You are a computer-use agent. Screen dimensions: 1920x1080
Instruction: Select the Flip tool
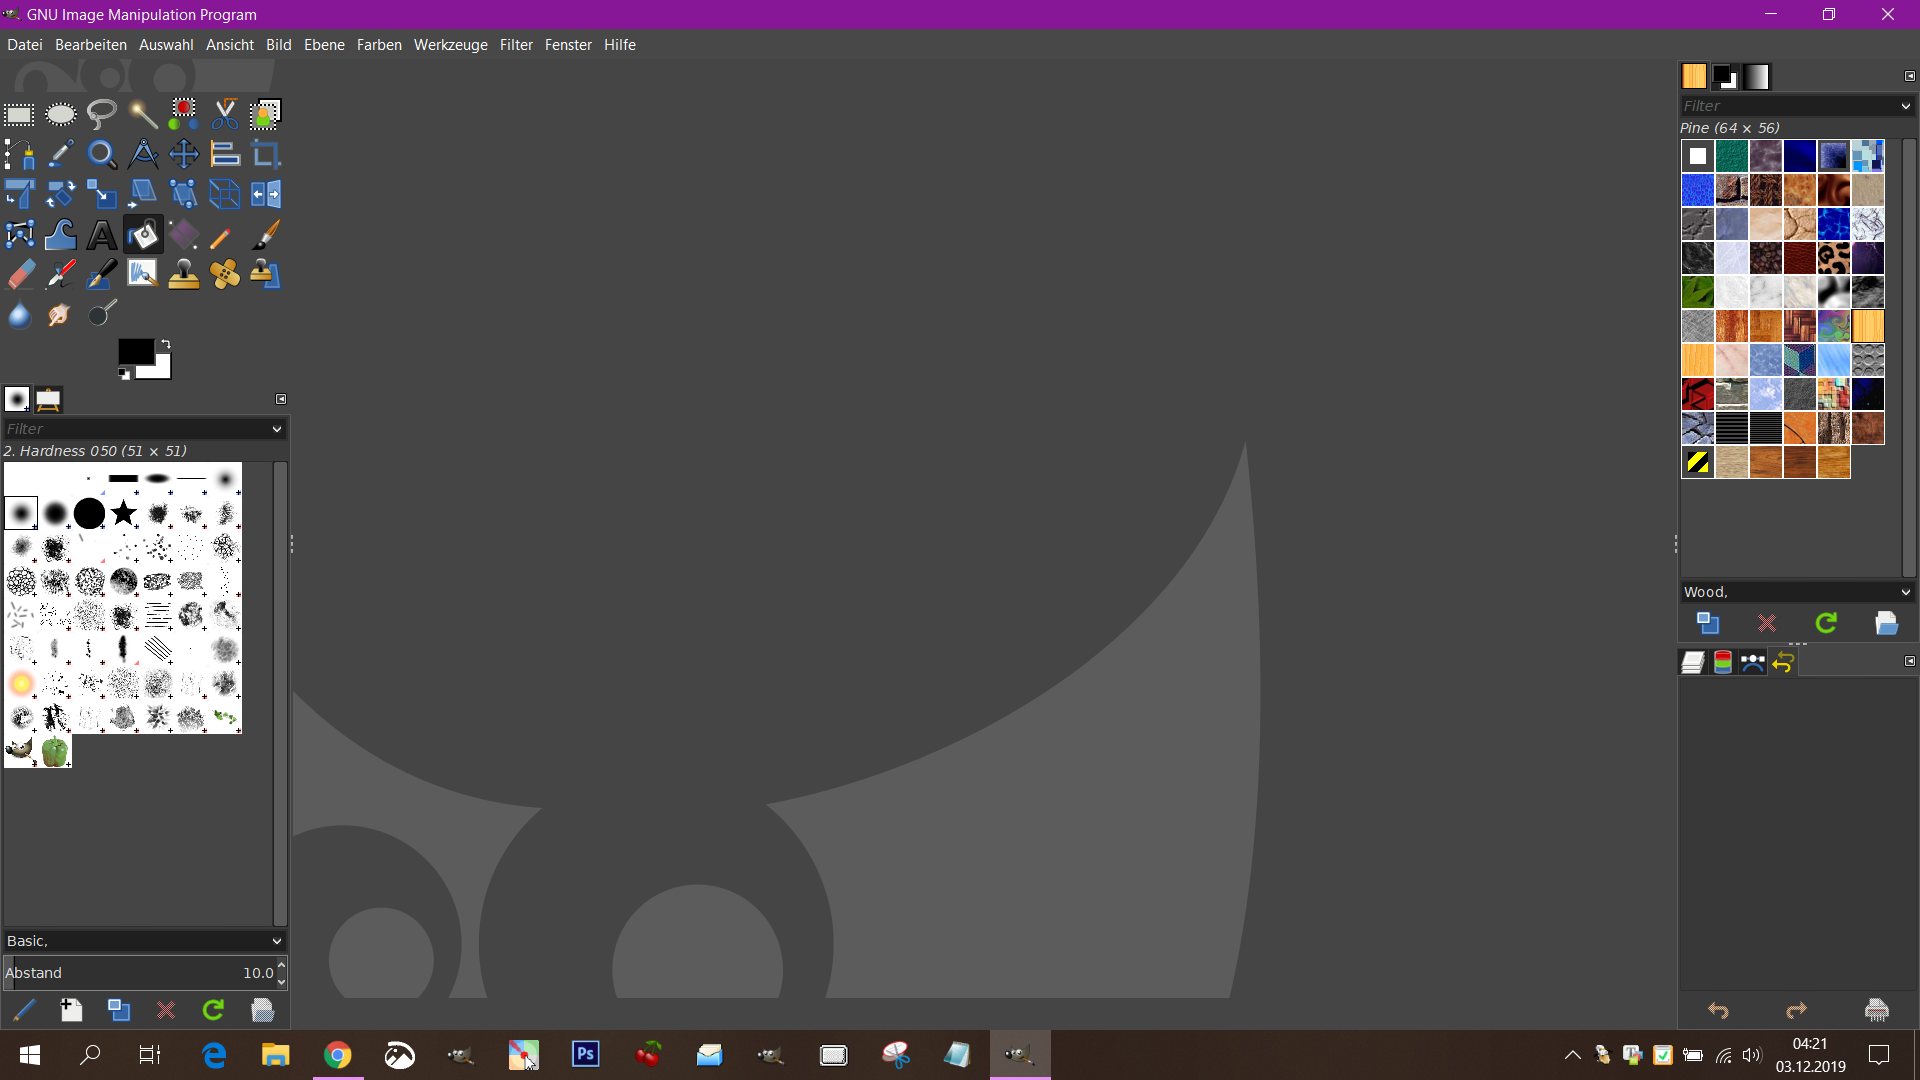(x=266, y=194)
